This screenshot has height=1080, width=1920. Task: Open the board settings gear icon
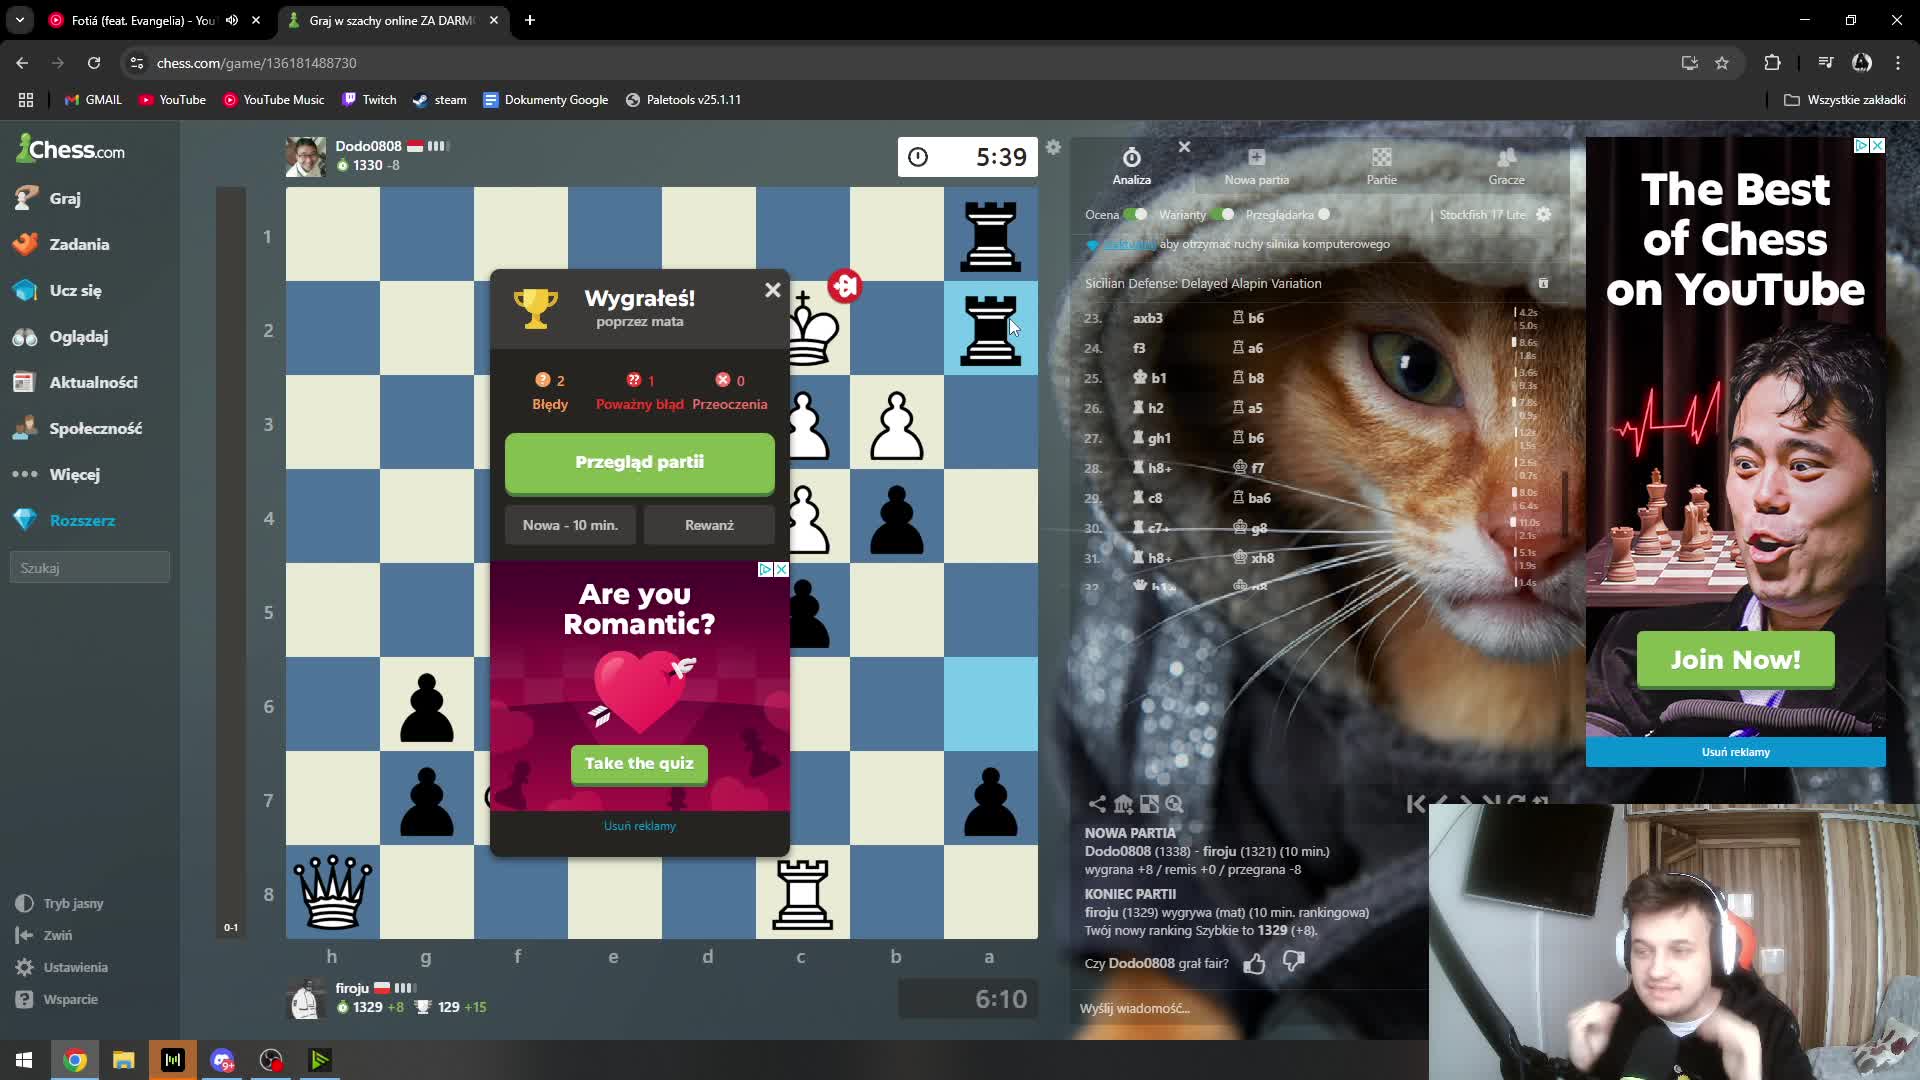coord(1053,147)
